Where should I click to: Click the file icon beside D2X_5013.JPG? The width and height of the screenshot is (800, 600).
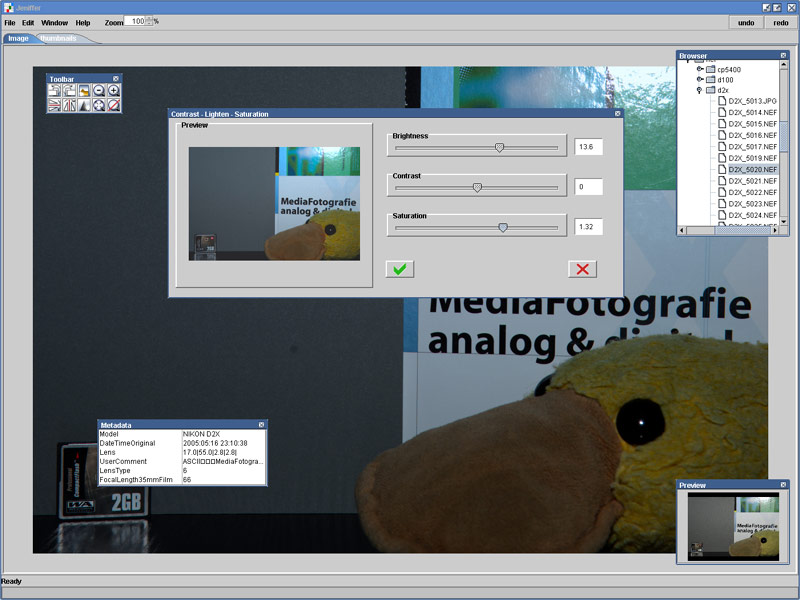pyautogui.click(x=722, y=101)
